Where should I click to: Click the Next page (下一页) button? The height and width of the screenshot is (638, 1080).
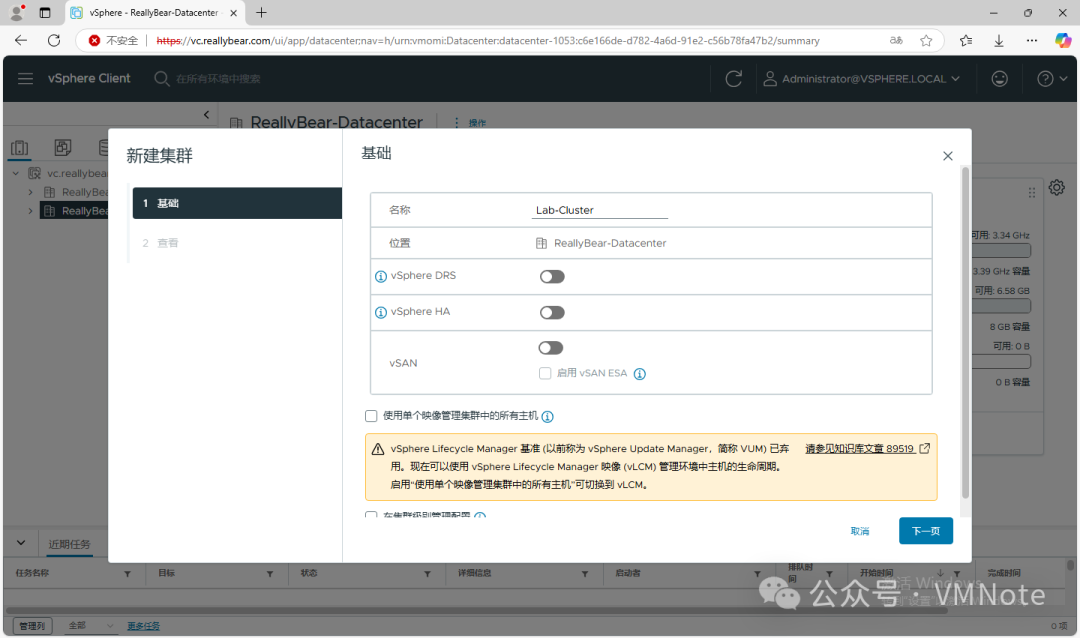click(926, 531)
